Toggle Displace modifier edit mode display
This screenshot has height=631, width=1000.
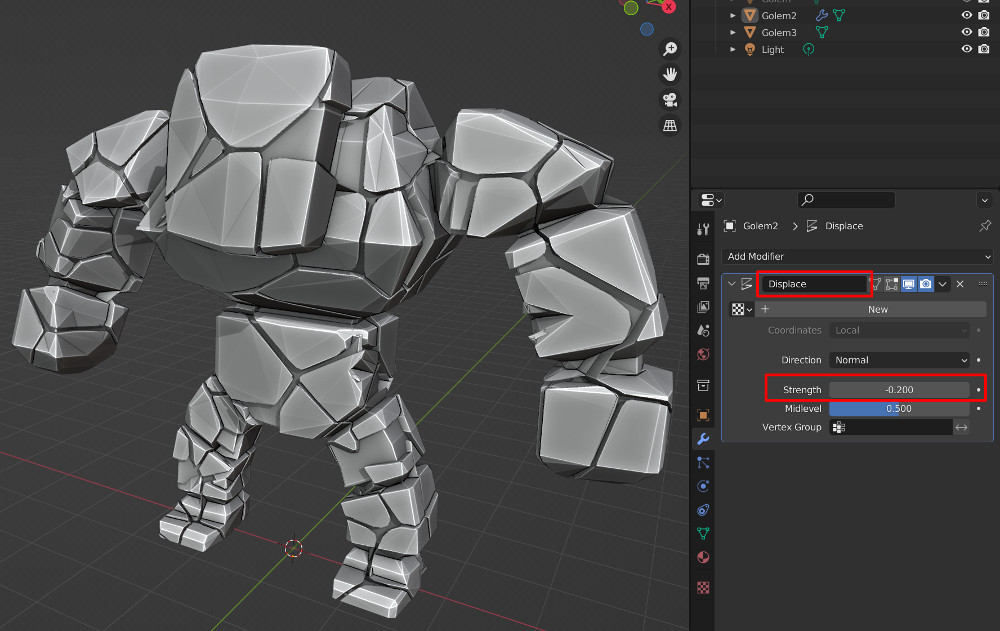pyautogui.click(x=892, y=284)
